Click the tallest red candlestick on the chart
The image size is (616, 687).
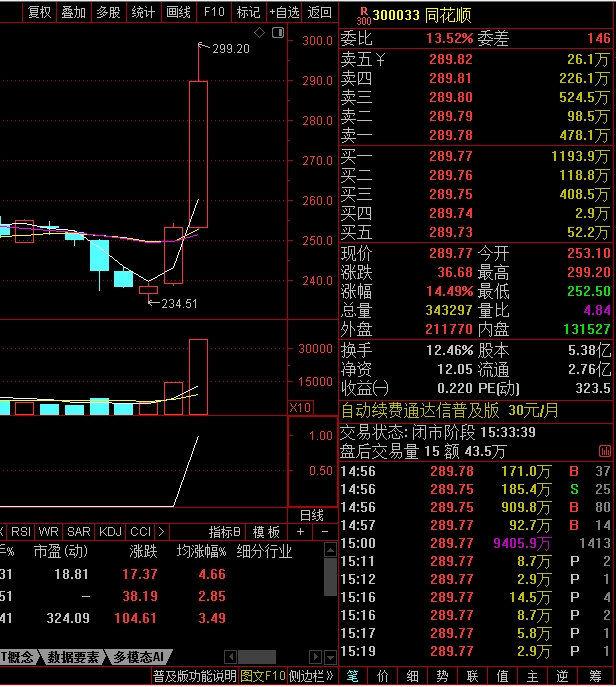click(x=198, y=154)
